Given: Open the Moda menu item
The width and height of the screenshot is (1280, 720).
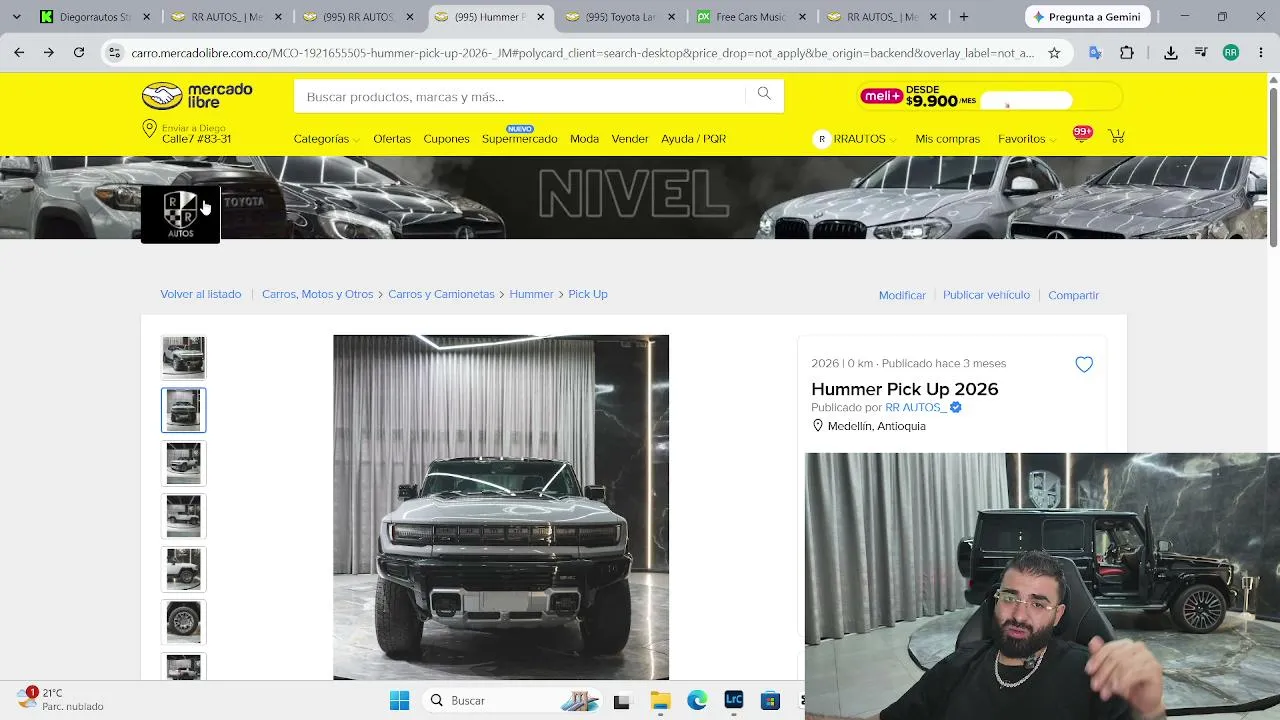Looking at the screenshot, I should point(584,139).
